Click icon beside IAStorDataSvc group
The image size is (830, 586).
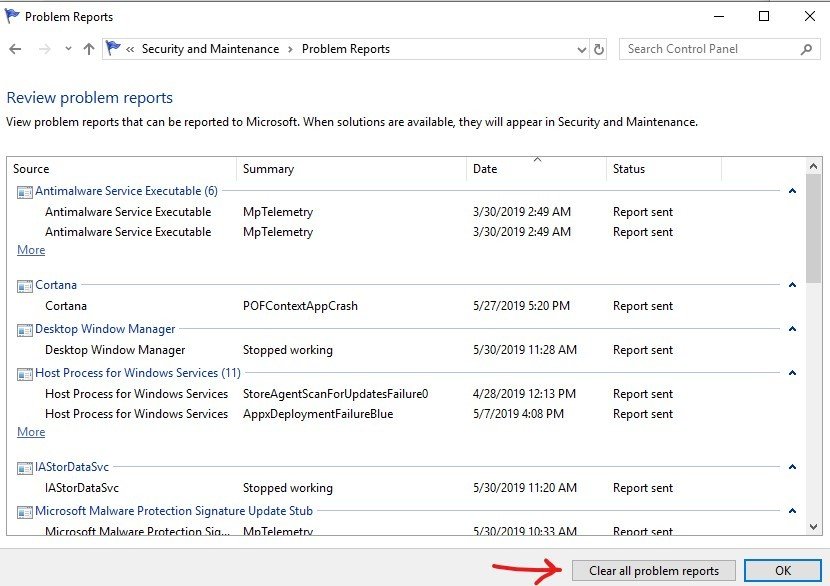point(24,468)
